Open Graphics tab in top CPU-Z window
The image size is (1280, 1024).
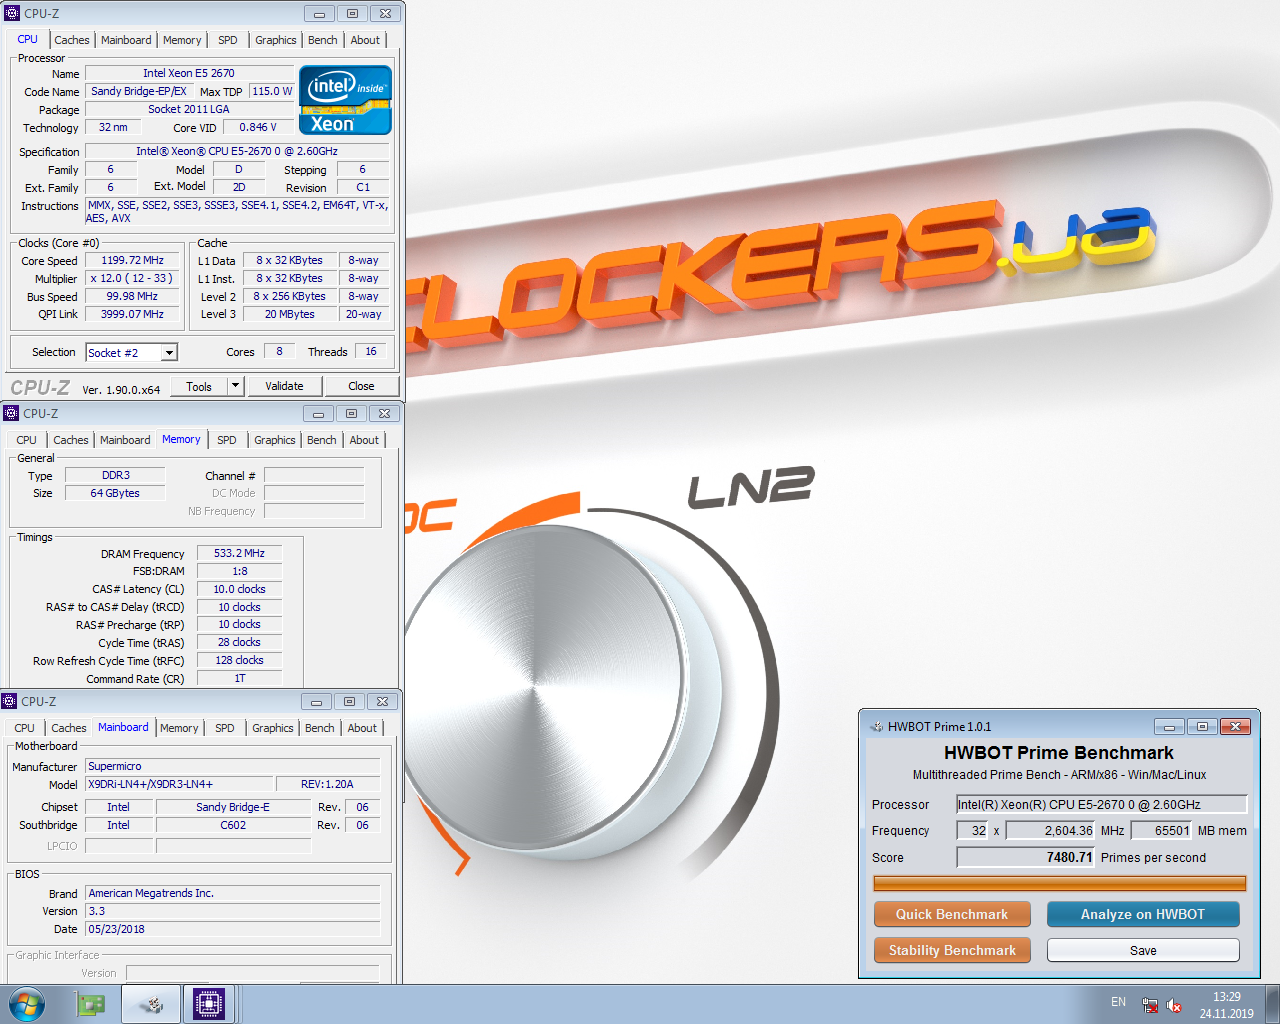tap(275, 40)
